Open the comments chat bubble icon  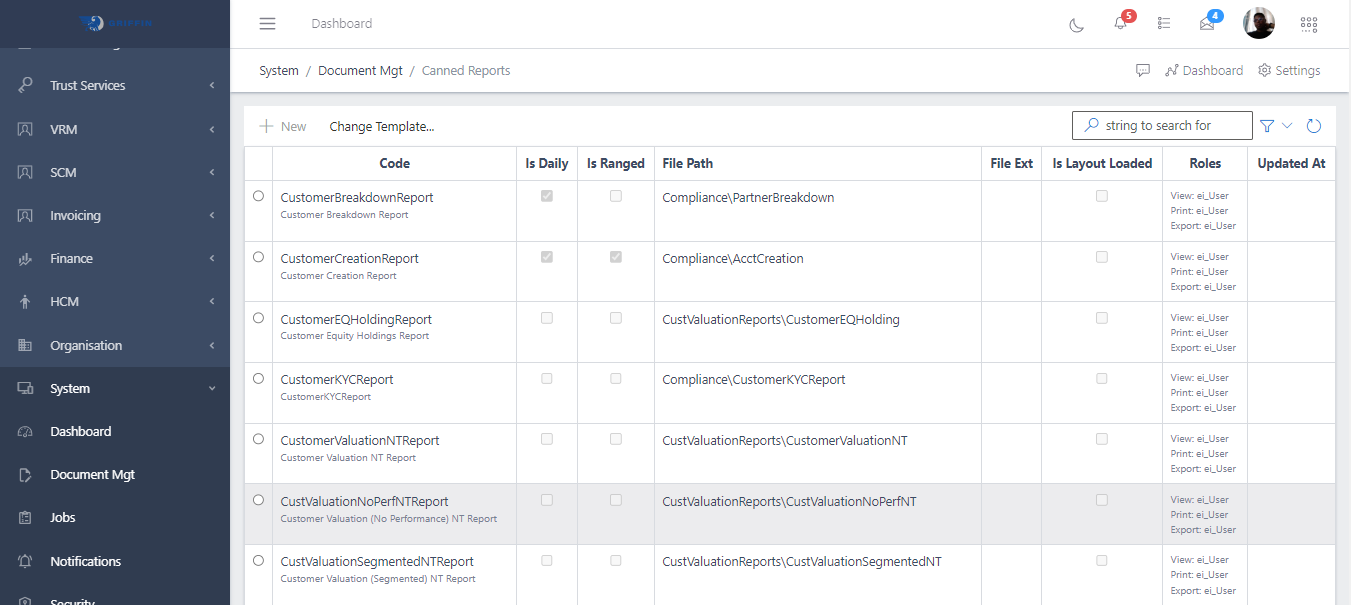(1143, 71)
